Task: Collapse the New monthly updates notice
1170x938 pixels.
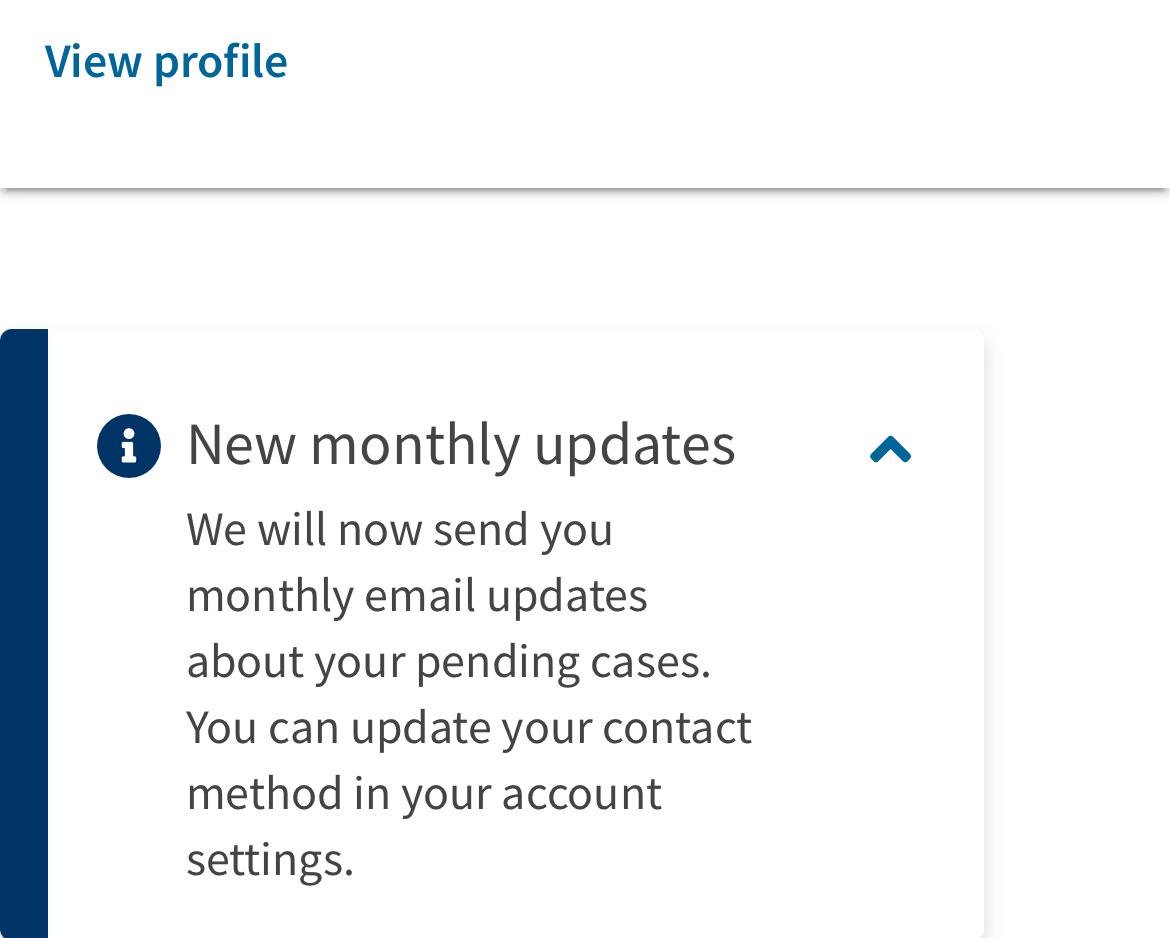Action: [x=890, y=449]
